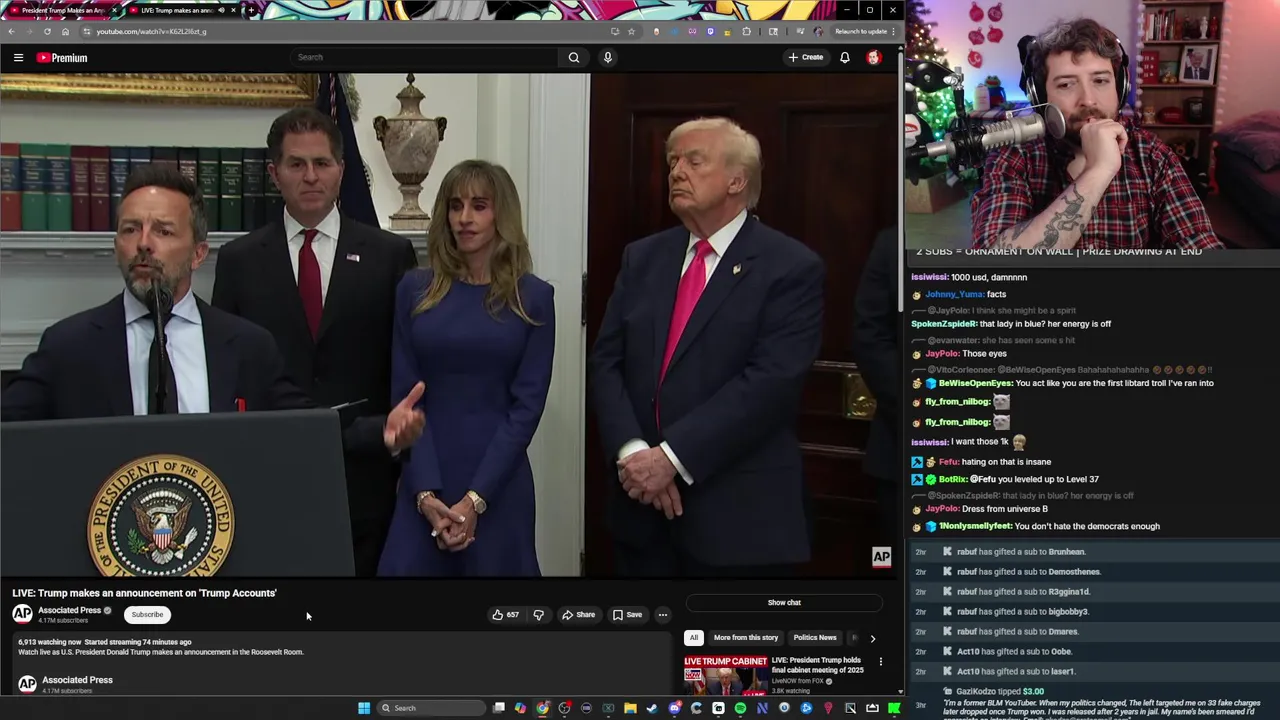Viewport: 1280px width, 720px height.
Task: Select the Politics News chip
Action: coord(815,638)
